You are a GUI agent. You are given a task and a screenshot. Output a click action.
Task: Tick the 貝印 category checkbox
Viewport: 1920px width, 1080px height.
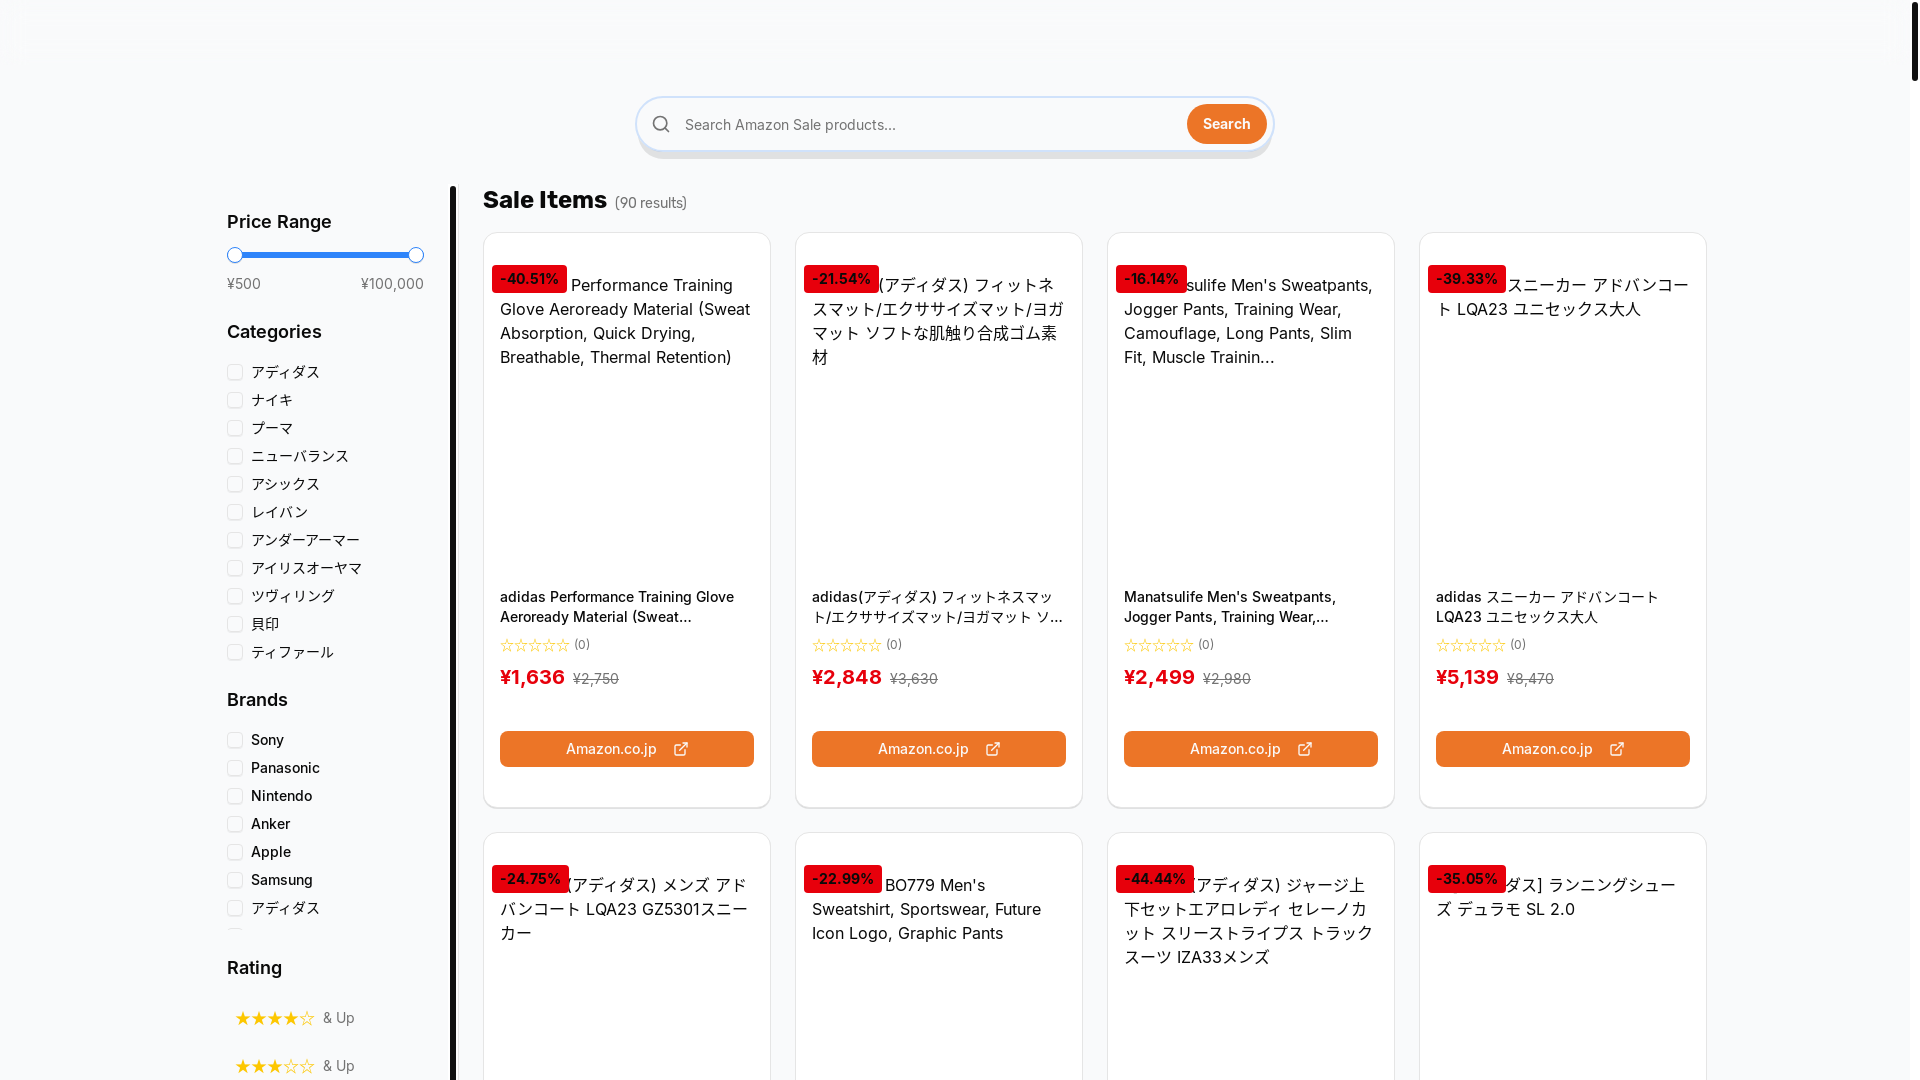[x=235, y=624]
